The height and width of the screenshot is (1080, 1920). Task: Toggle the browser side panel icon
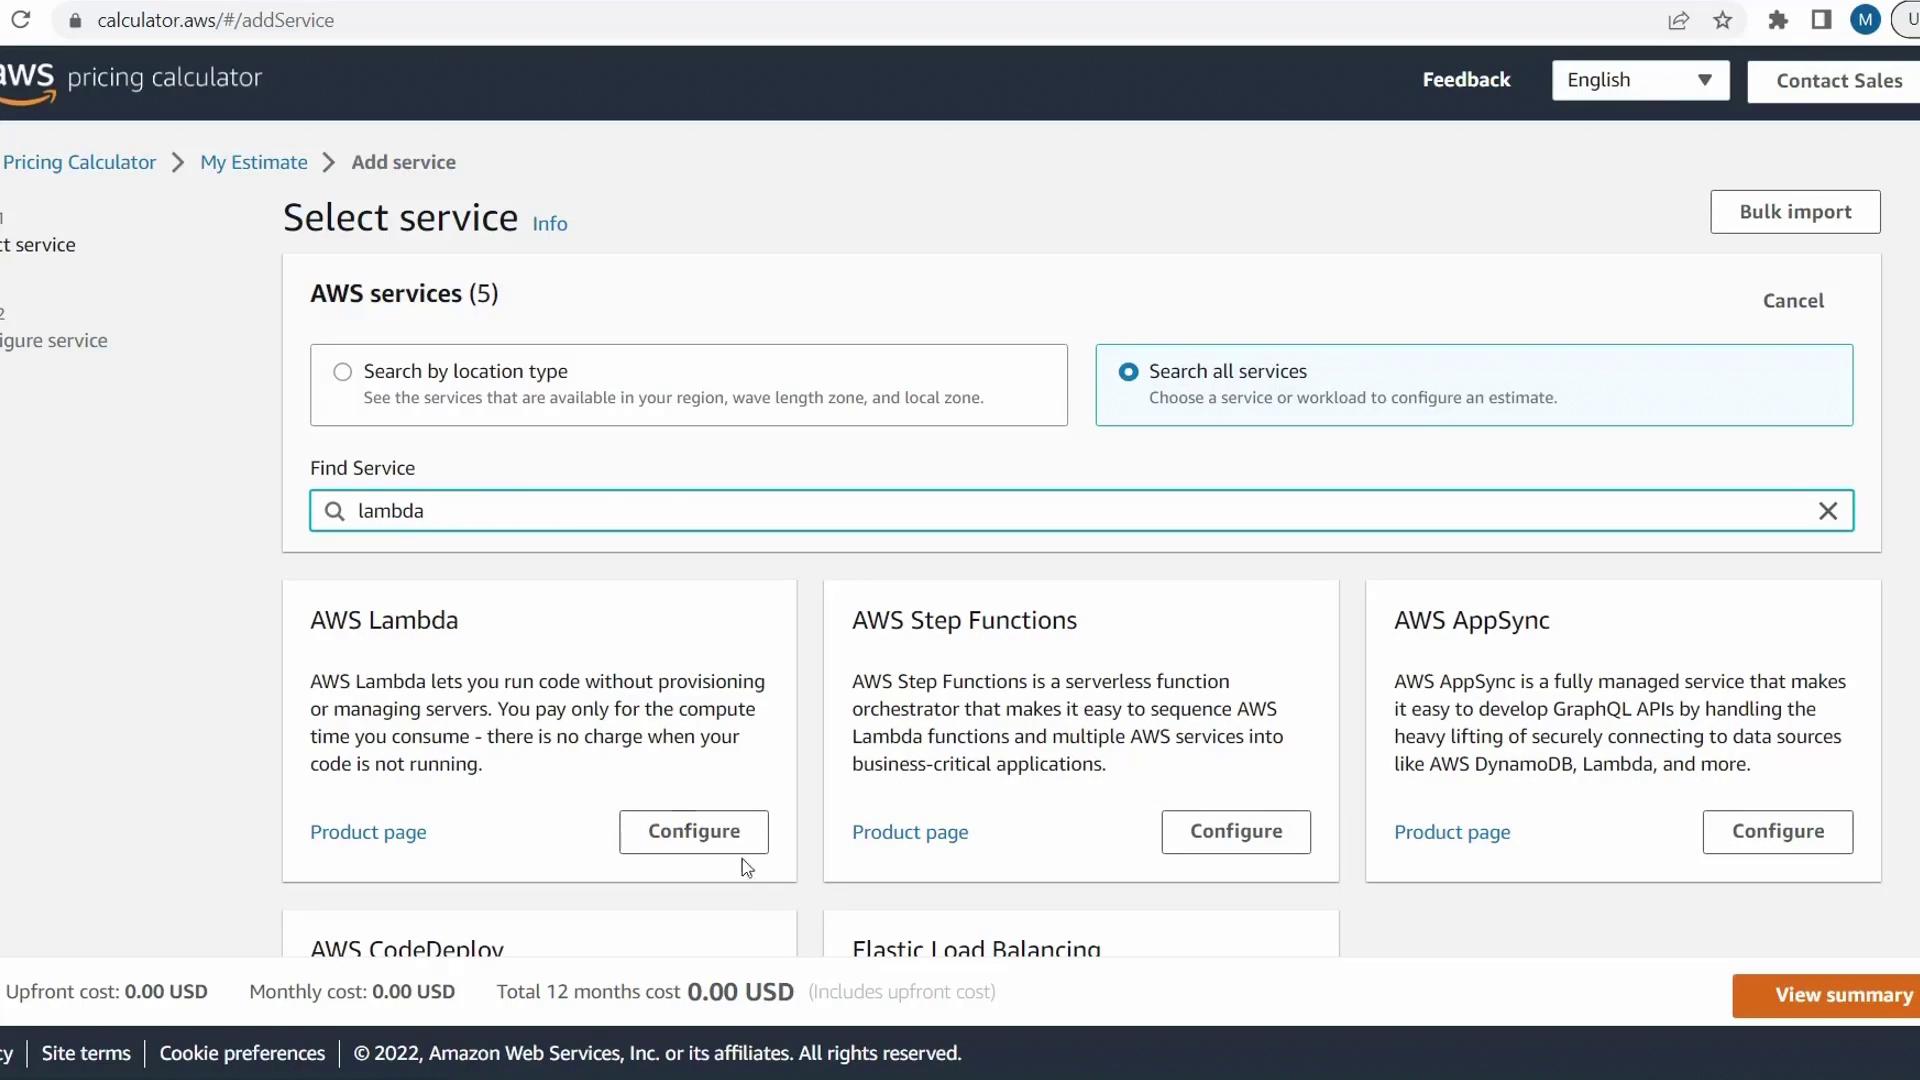[1821, 20]
